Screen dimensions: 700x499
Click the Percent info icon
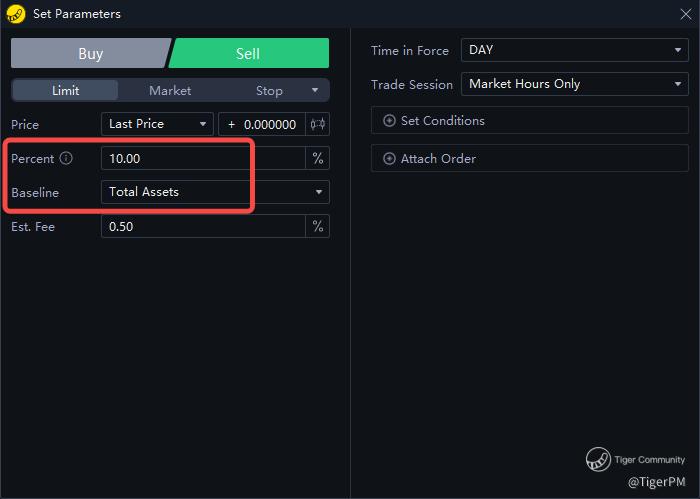[66, 158]
